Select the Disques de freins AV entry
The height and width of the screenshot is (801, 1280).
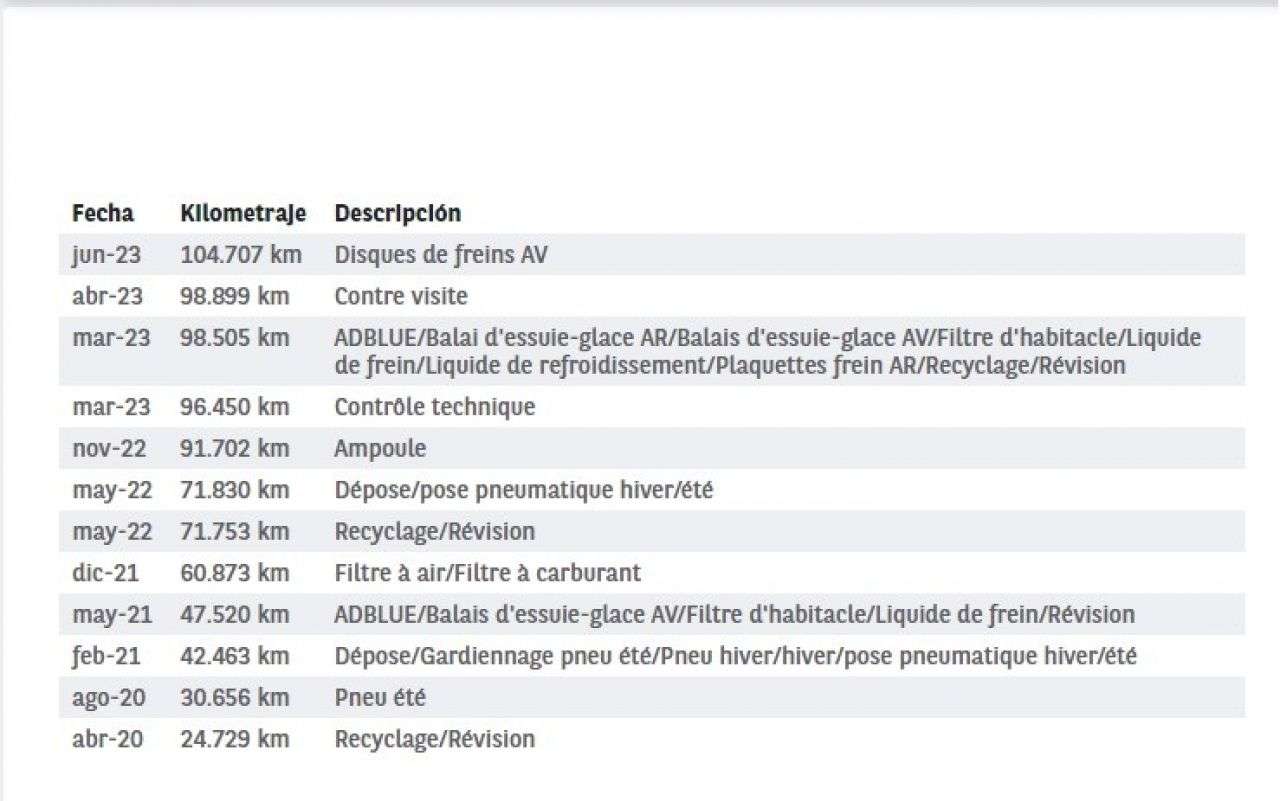(x=441, y=255)
